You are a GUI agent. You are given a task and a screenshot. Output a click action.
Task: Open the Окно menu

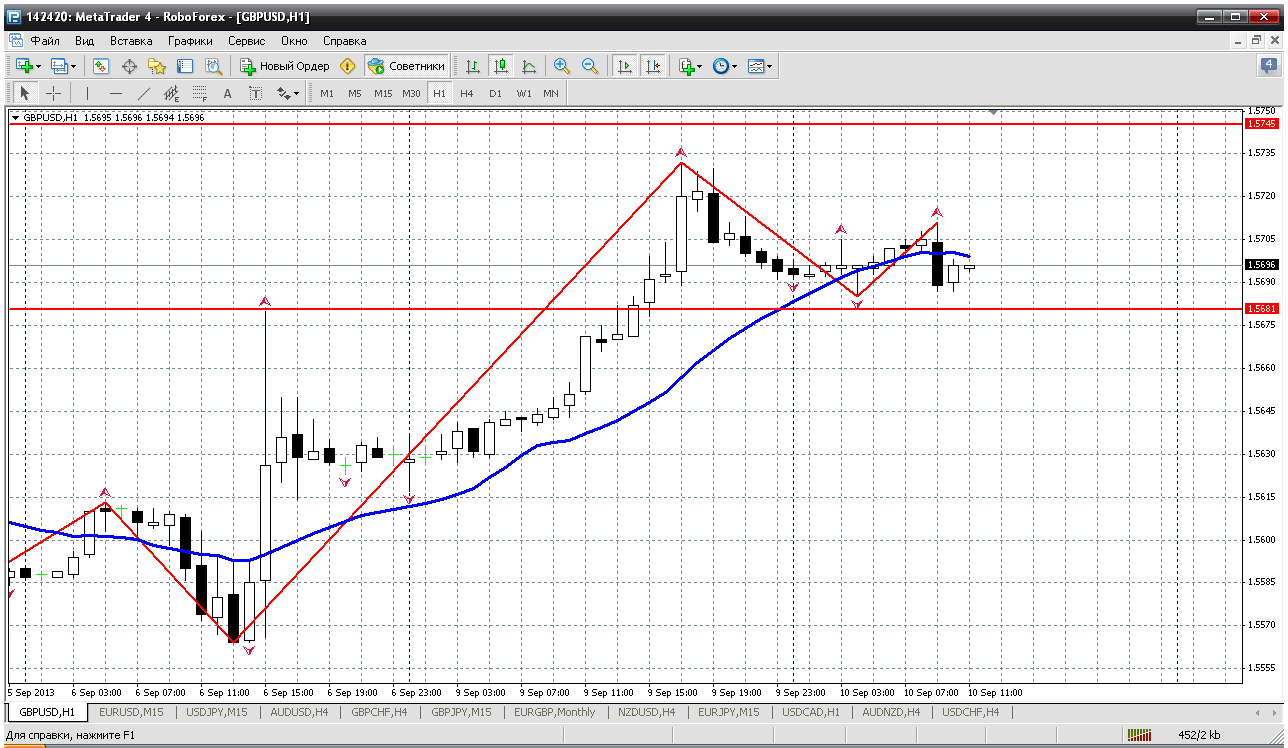[294, 41]
